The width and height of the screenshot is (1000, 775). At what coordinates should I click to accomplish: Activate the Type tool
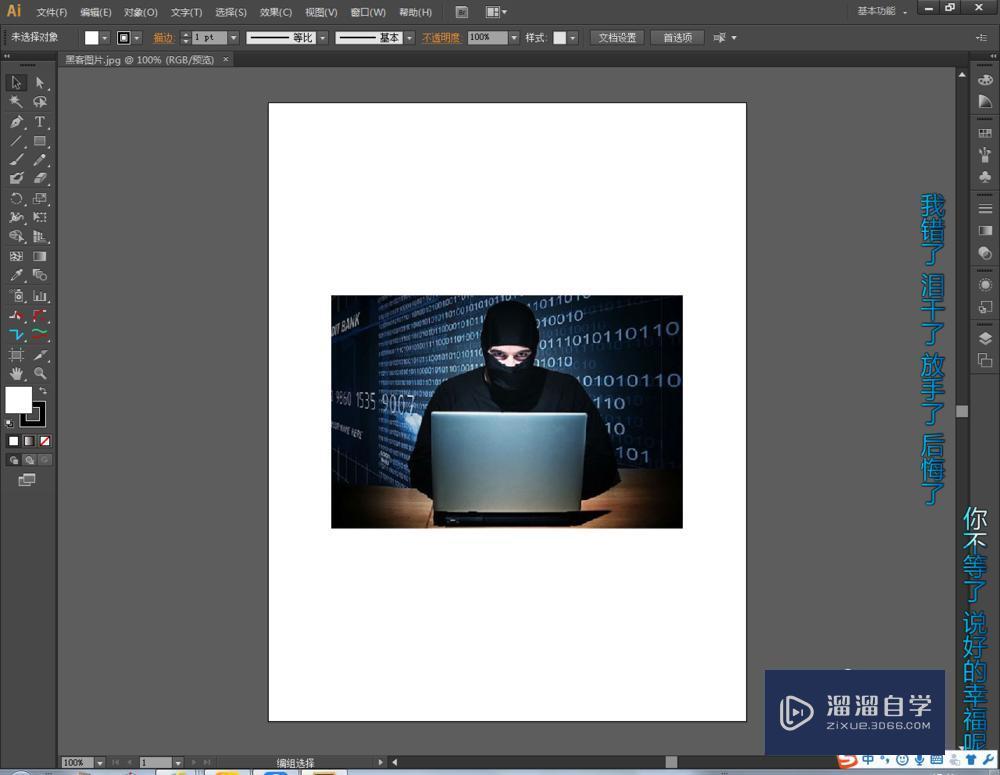point(40,122)
